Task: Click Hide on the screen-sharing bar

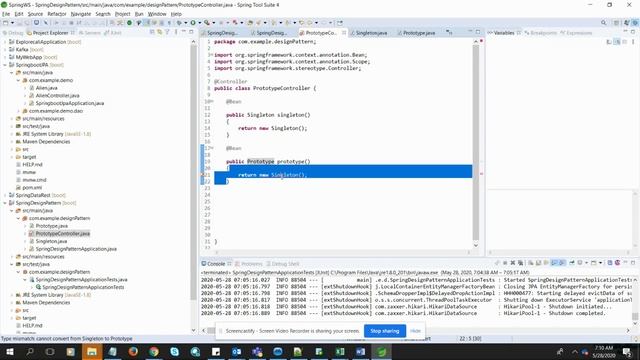Action: tap(415, 331)
